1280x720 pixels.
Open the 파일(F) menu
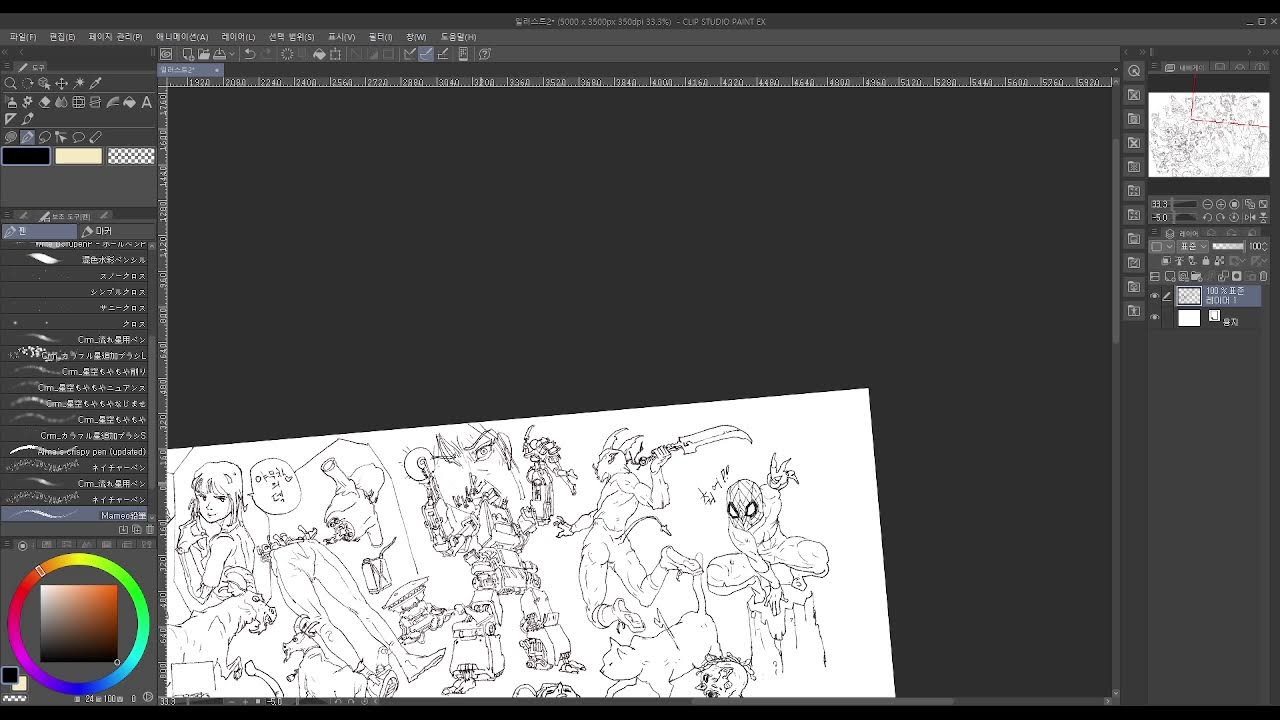[23, 37]
